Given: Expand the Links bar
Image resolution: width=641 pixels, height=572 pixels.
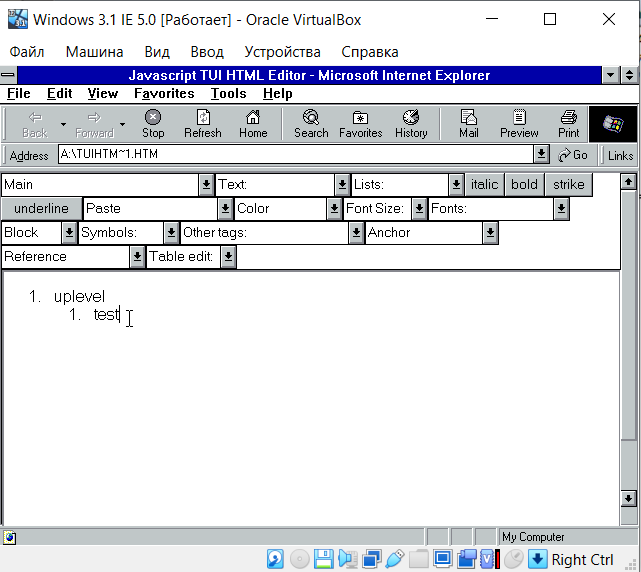Looking at the screenshot, I should (x=620, y=155).
